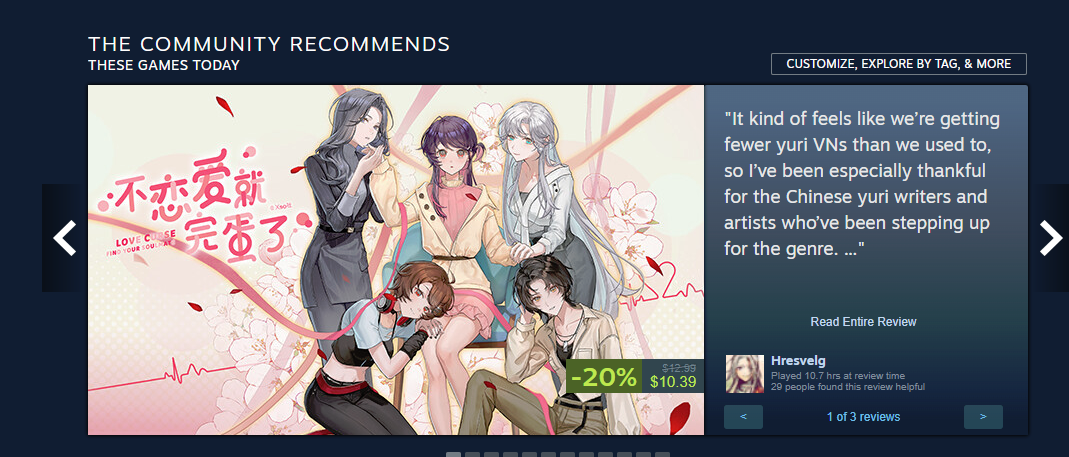Open reviewer Hresvelg's avatar picture
The image size is (1069, 457).
pos(744,374)
